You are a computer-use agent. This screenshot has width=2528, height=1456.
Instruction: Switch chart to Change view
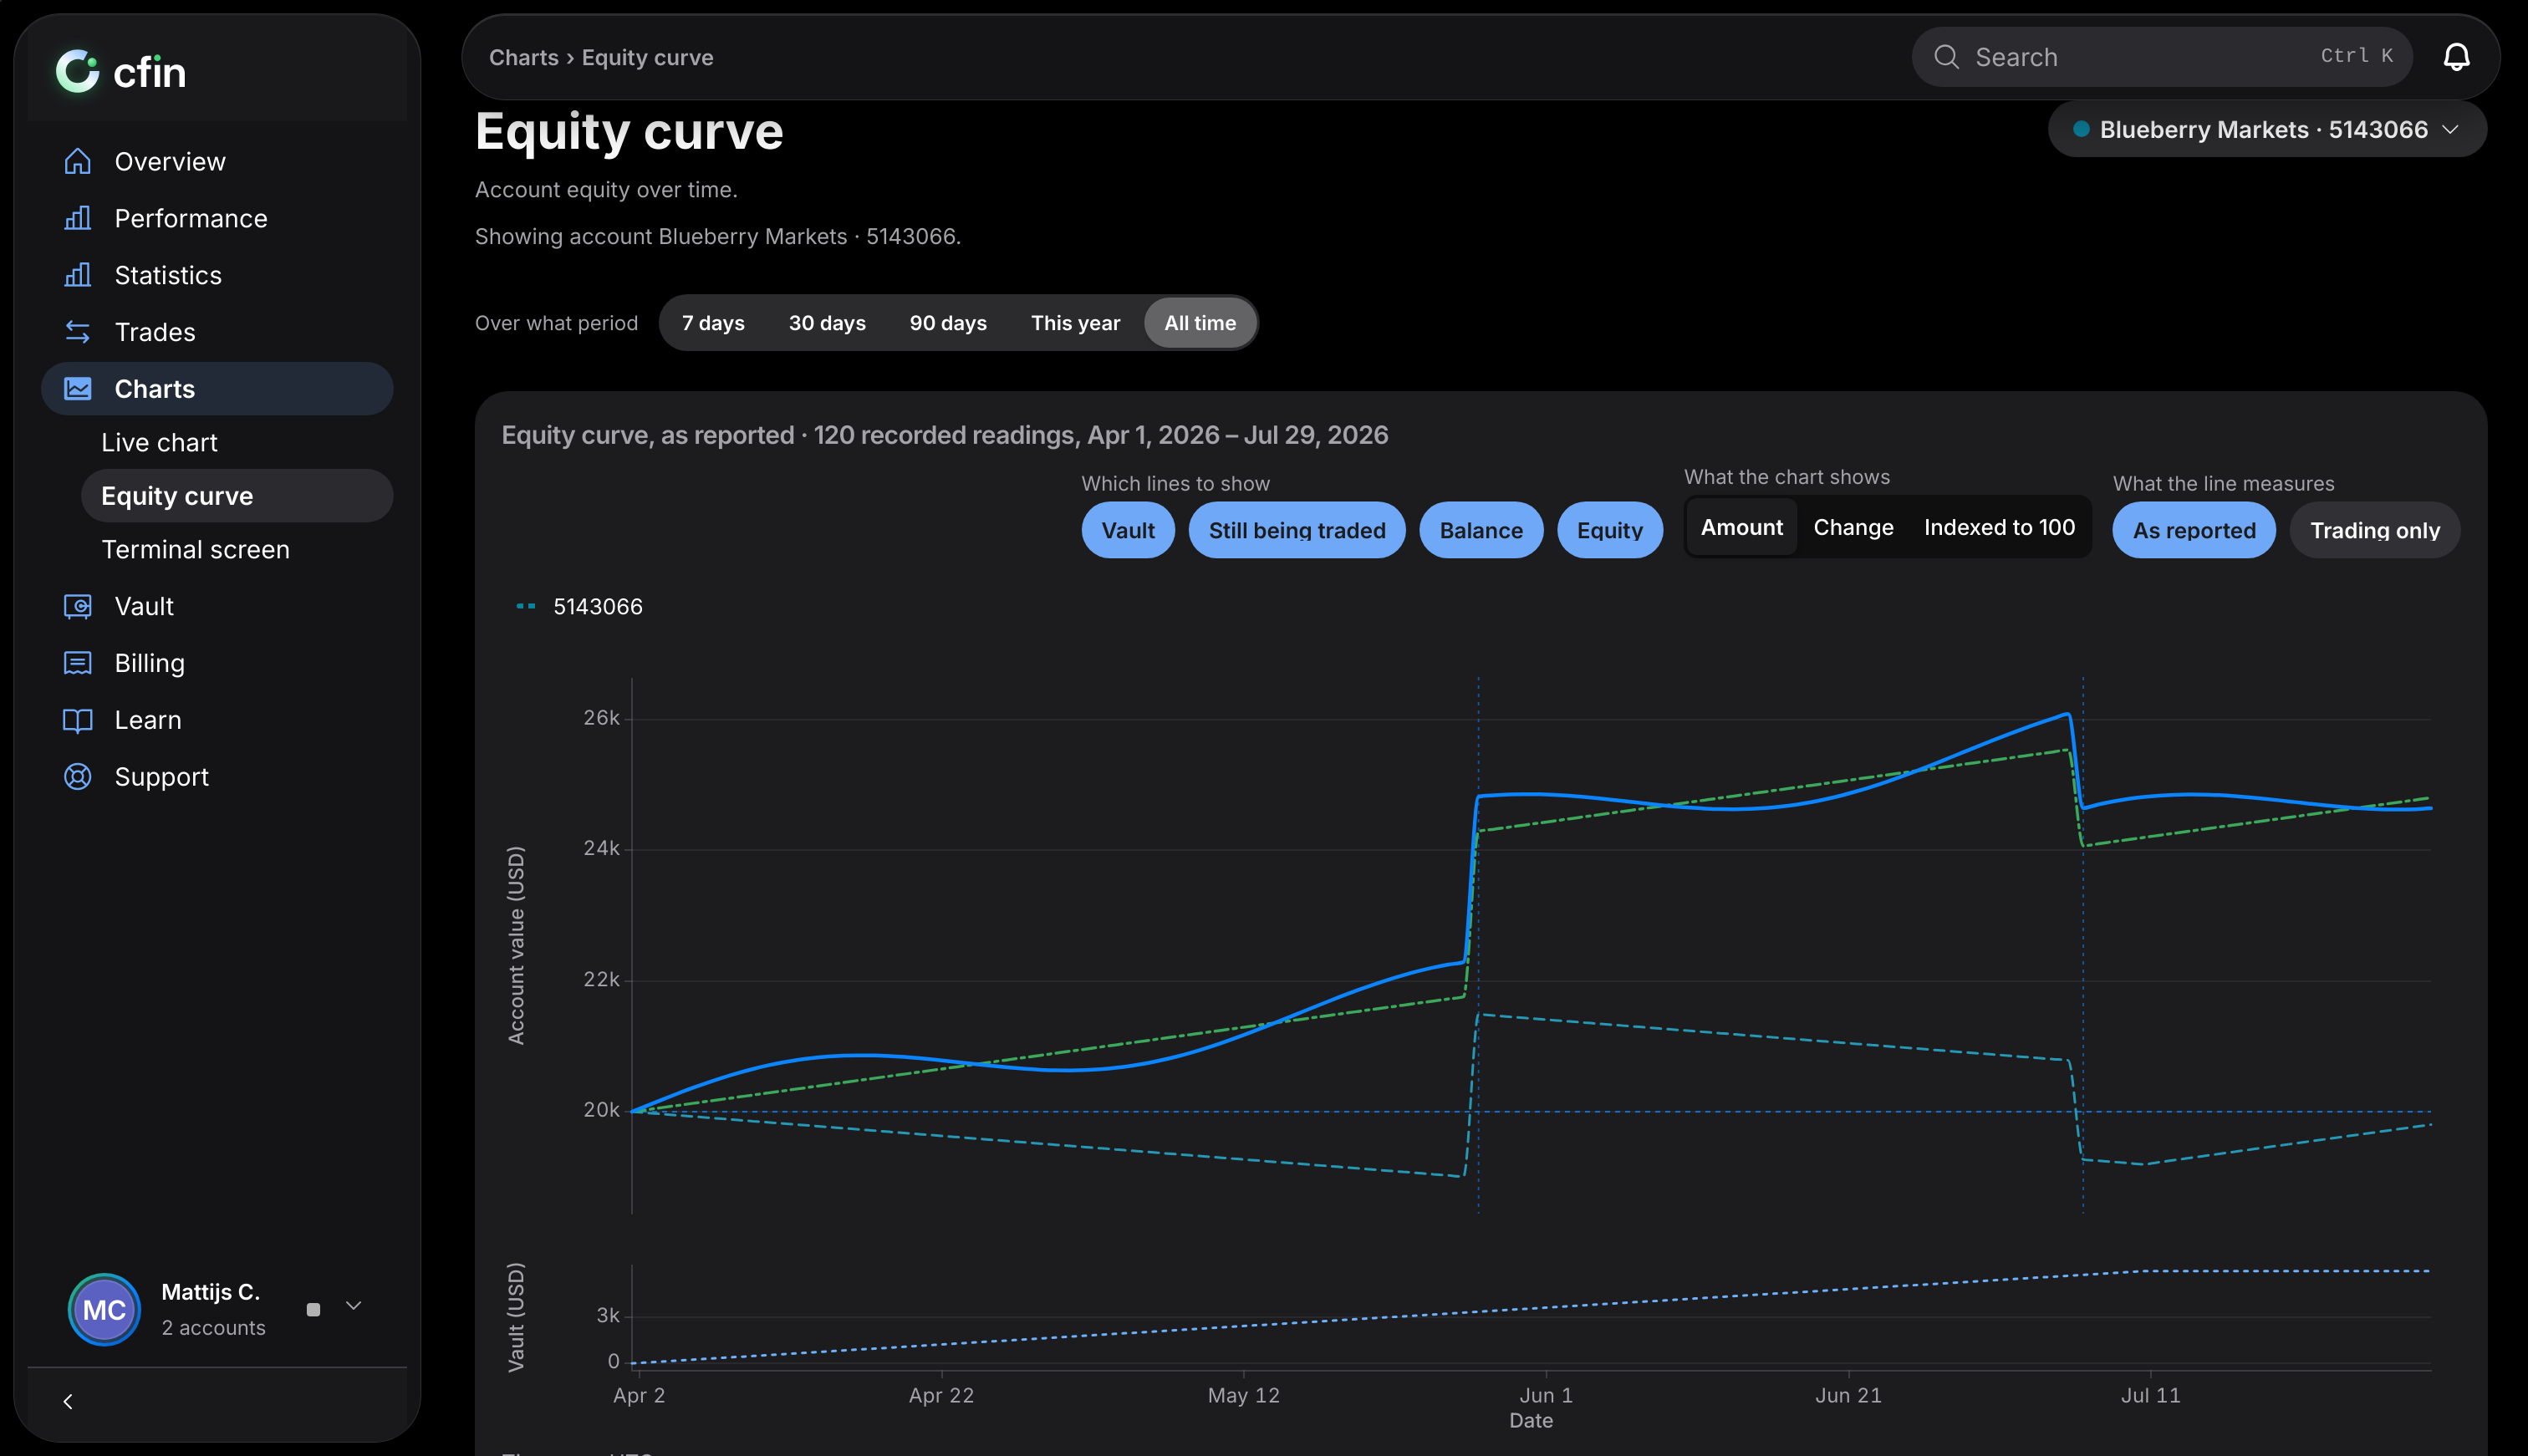point(1853,527)
